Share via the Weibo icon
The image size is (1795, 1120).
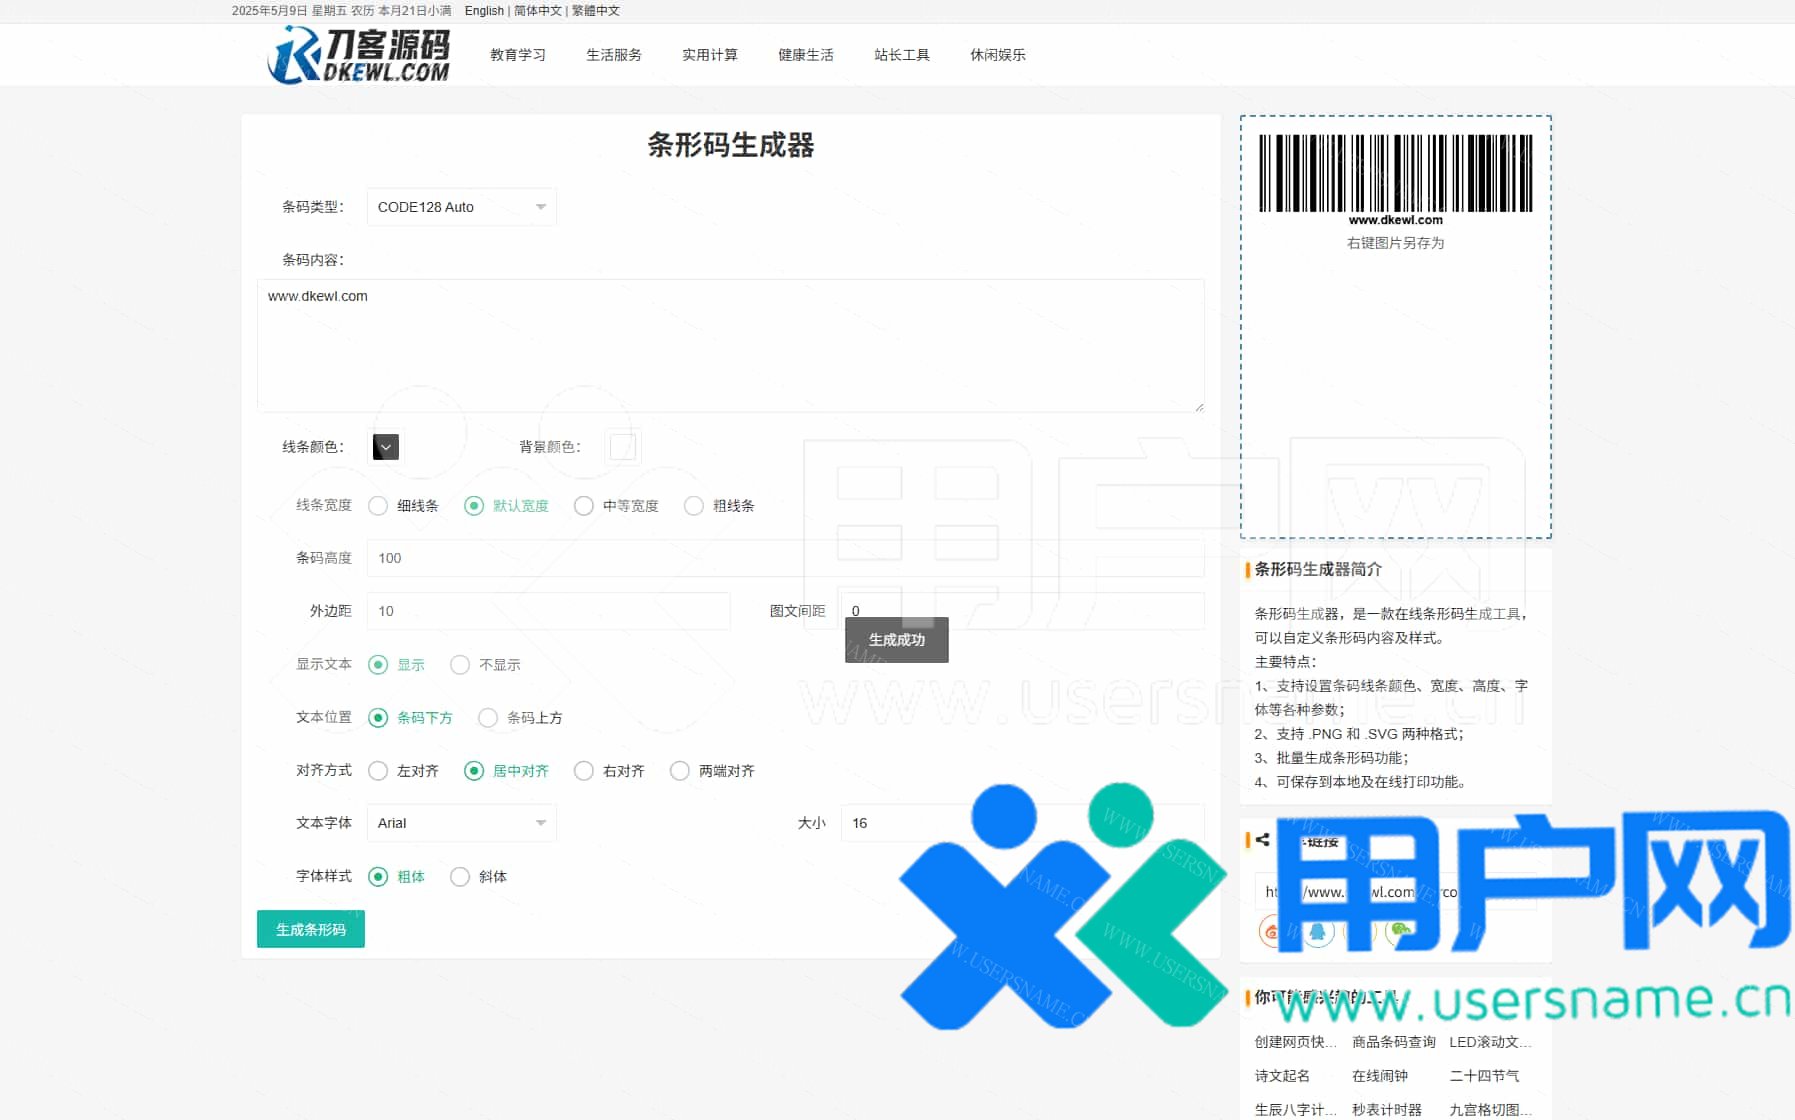click(x=1271, y=931)
